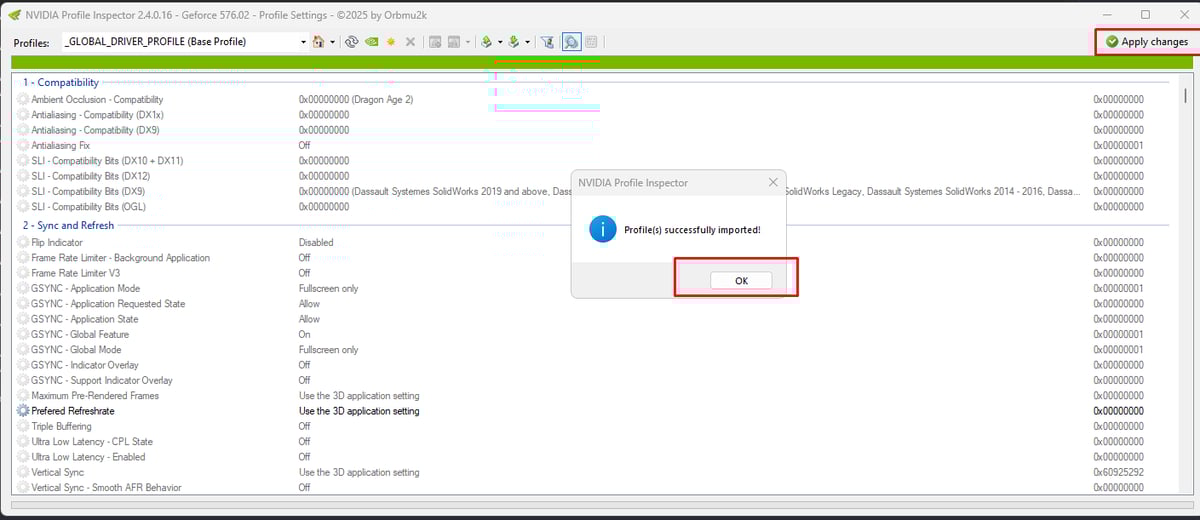
Task: Collapse the 1 - Compatibility section header
Action: [61, 82]
